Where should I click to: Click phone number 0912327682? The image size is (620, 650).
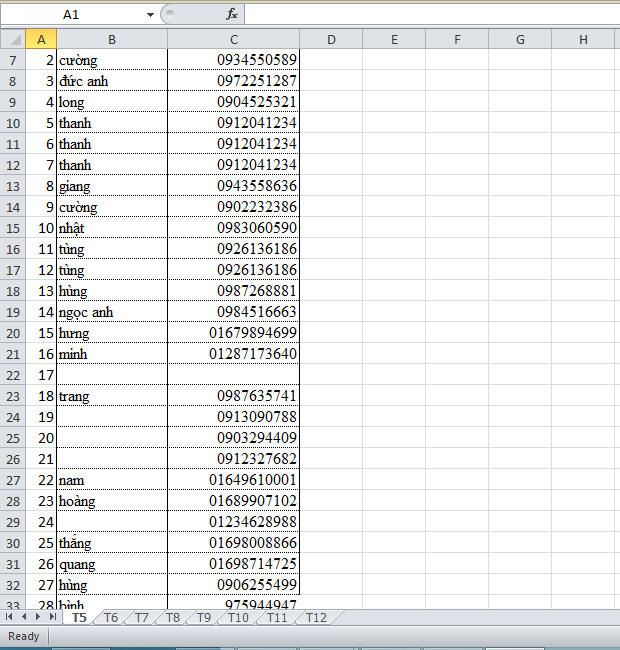(x=234, y=459)
